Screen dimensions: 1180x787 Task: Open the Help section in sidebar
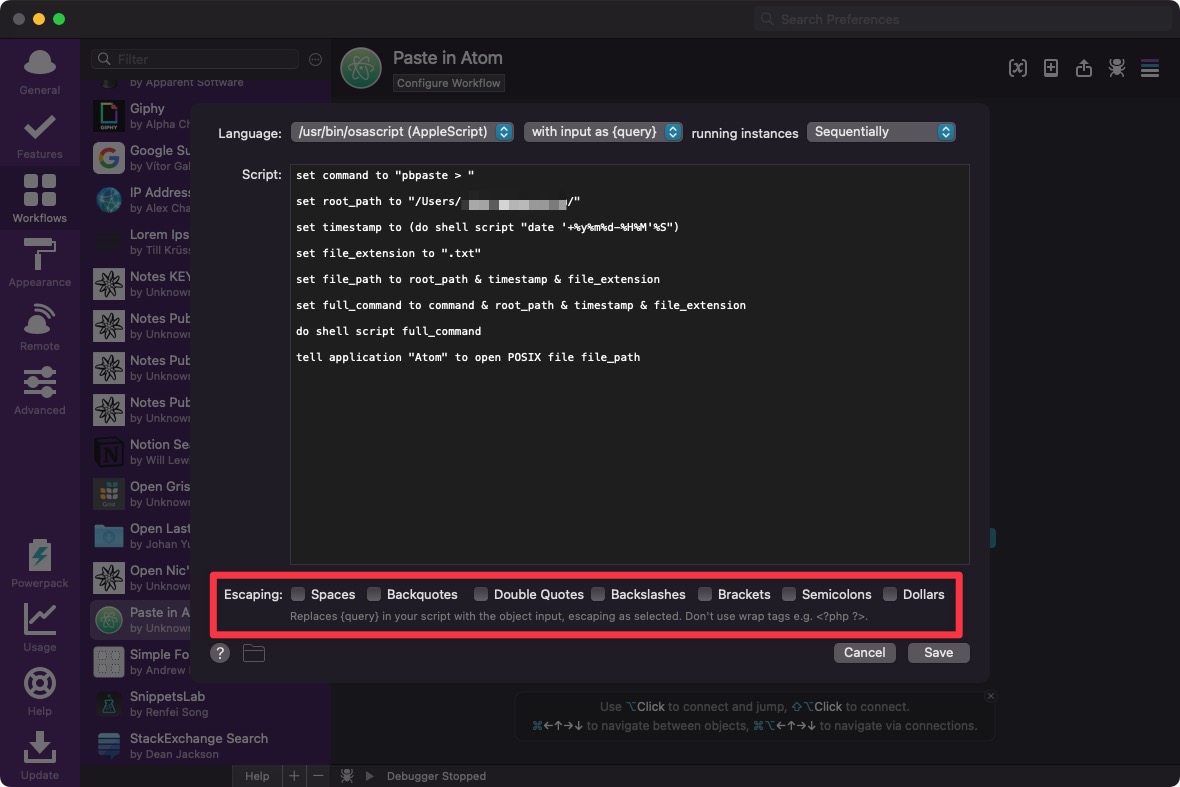click(x=39, y=692)
